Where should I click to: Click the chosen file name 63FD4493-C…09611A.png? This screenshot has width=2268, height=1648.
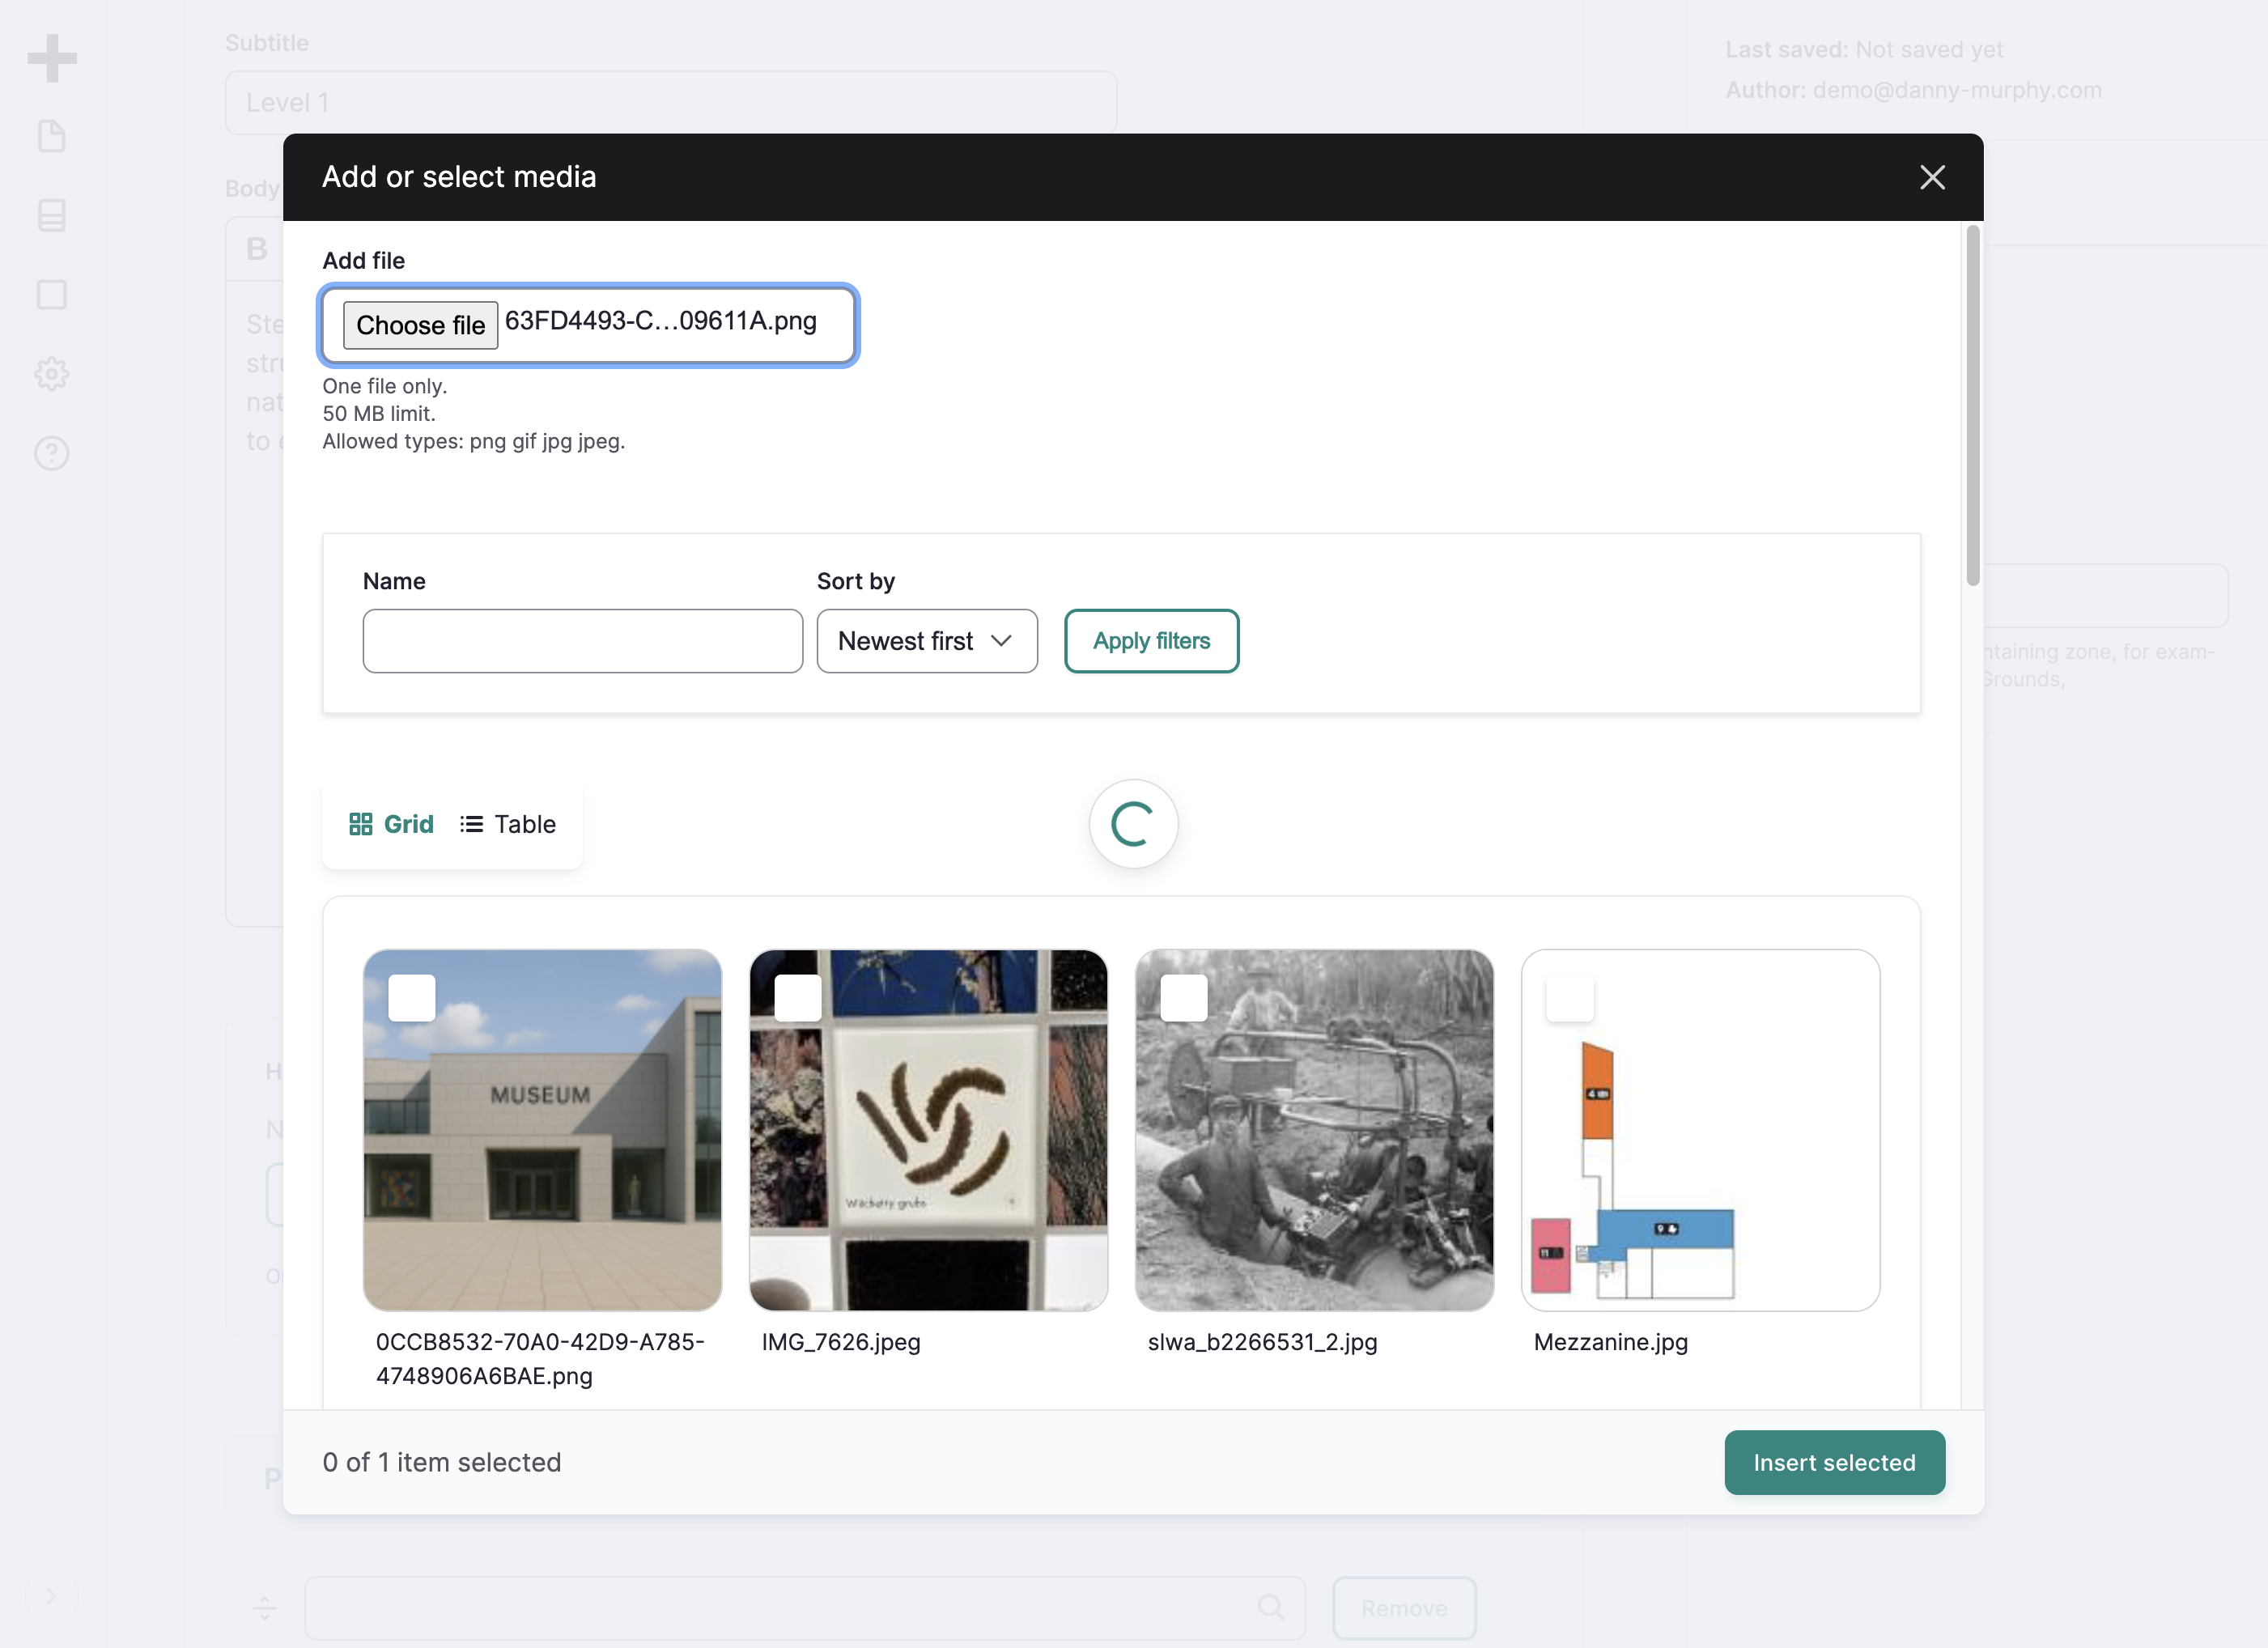(661, 321)
